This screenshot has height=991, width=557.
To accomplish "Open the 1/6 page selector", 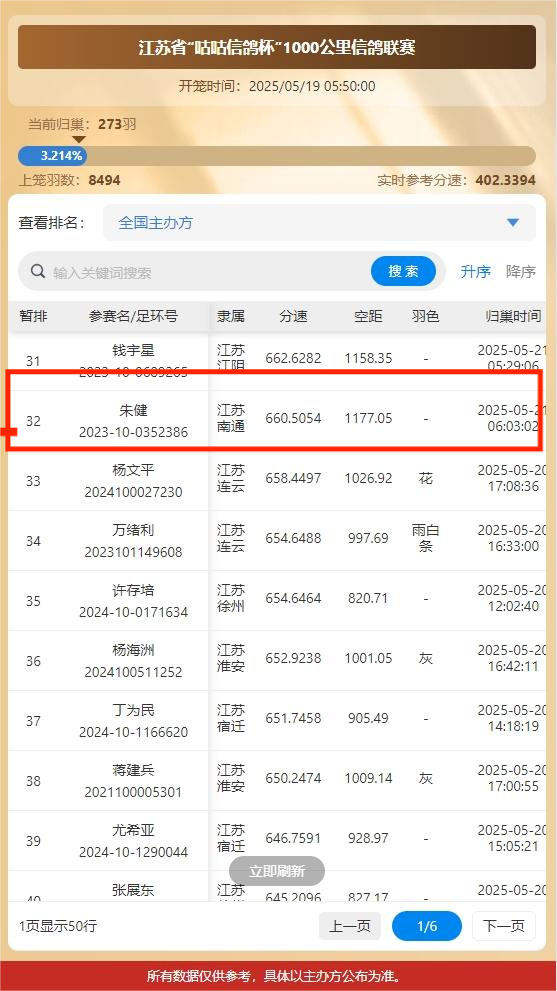I will pos(427,927).
